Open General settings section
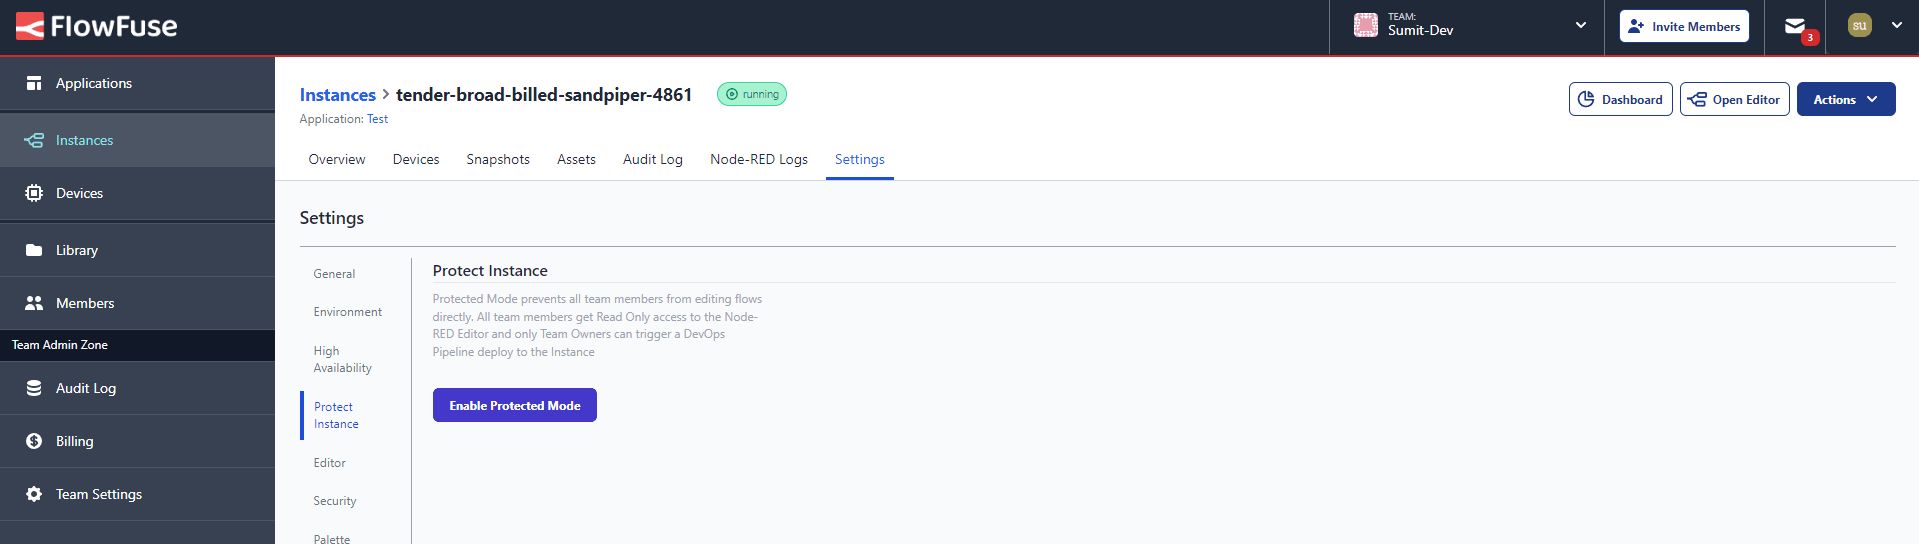 (x=334, y=274)
